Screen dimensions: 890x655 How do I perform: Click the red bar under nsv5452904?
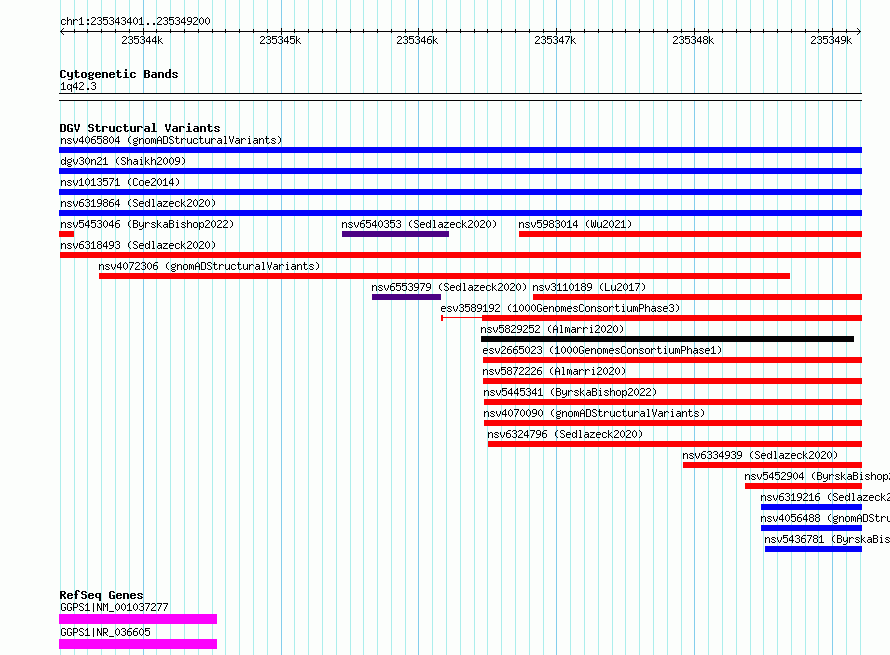coord(803,486)
